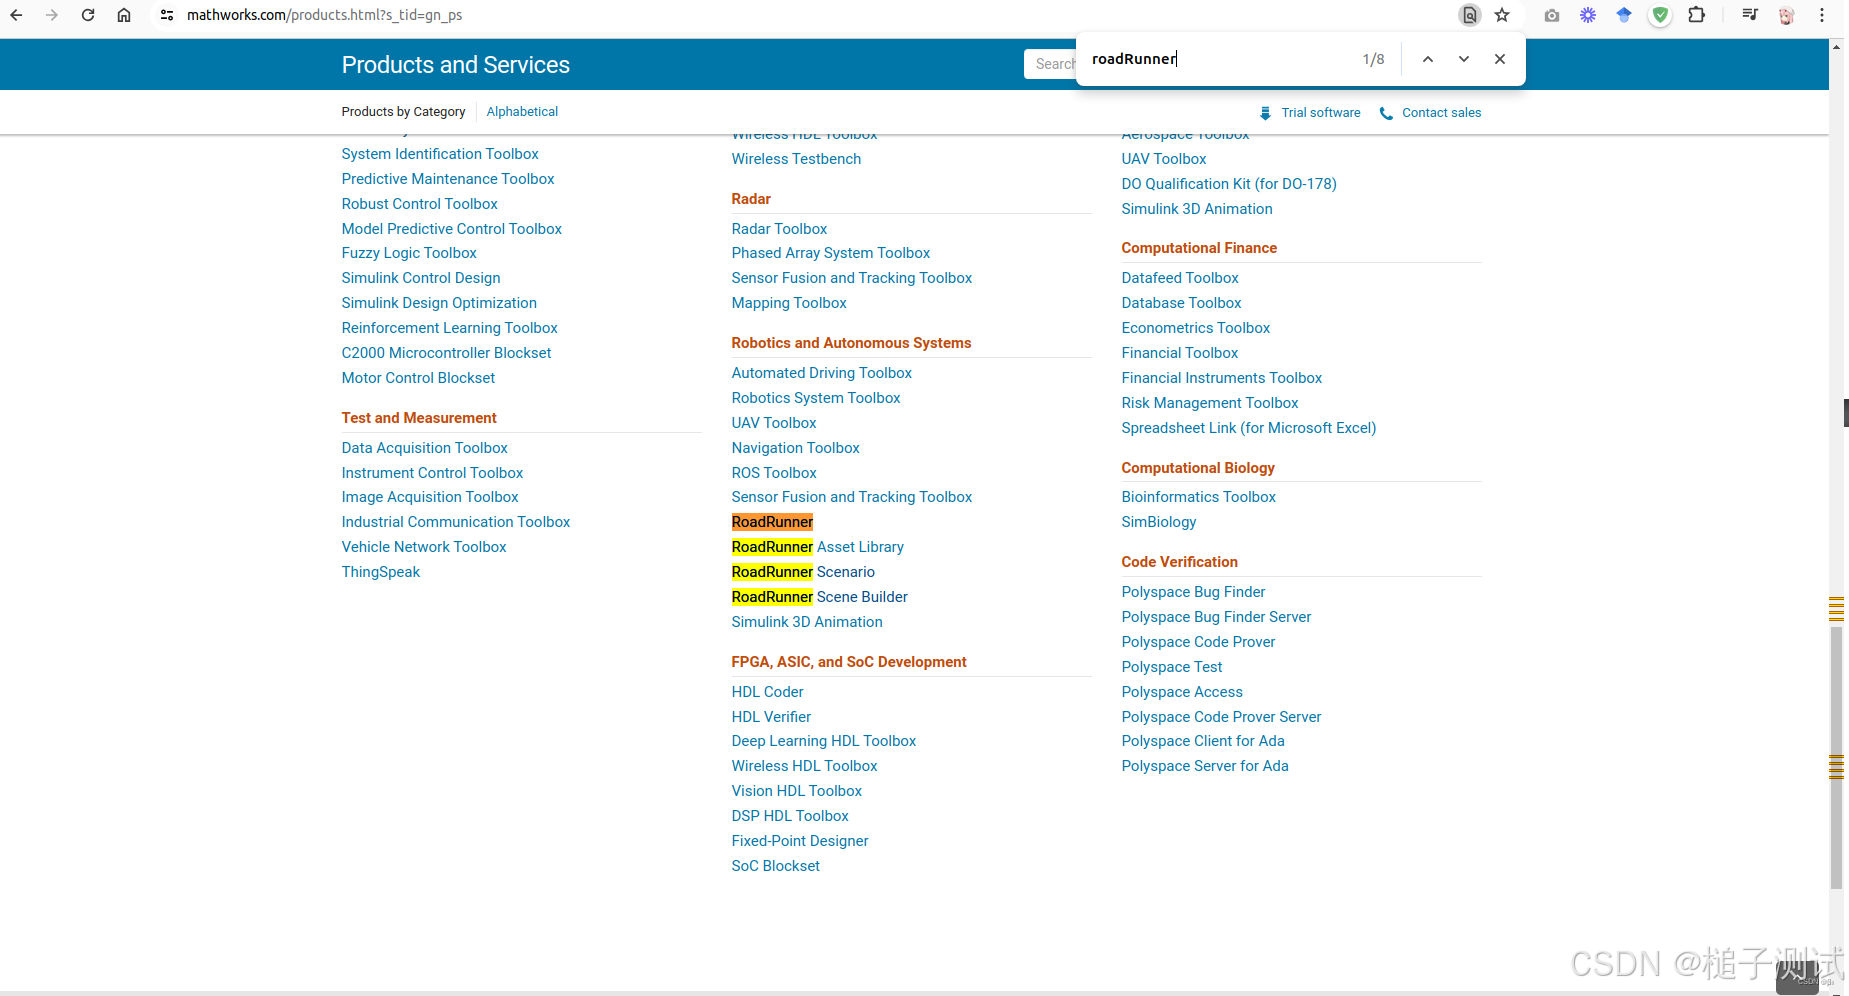Open RoadRunner Asset Library link

(x=817, y=547)
